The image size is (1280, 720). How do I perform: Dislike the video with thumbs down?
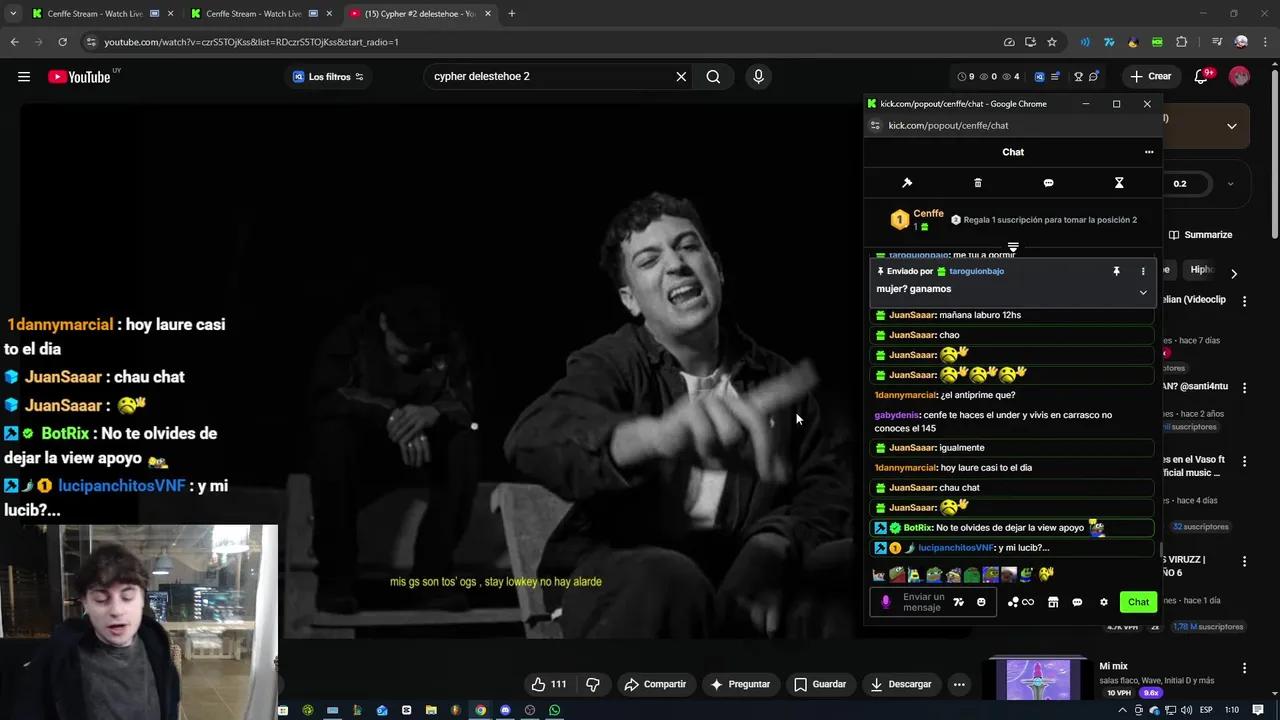pos(593,684)
